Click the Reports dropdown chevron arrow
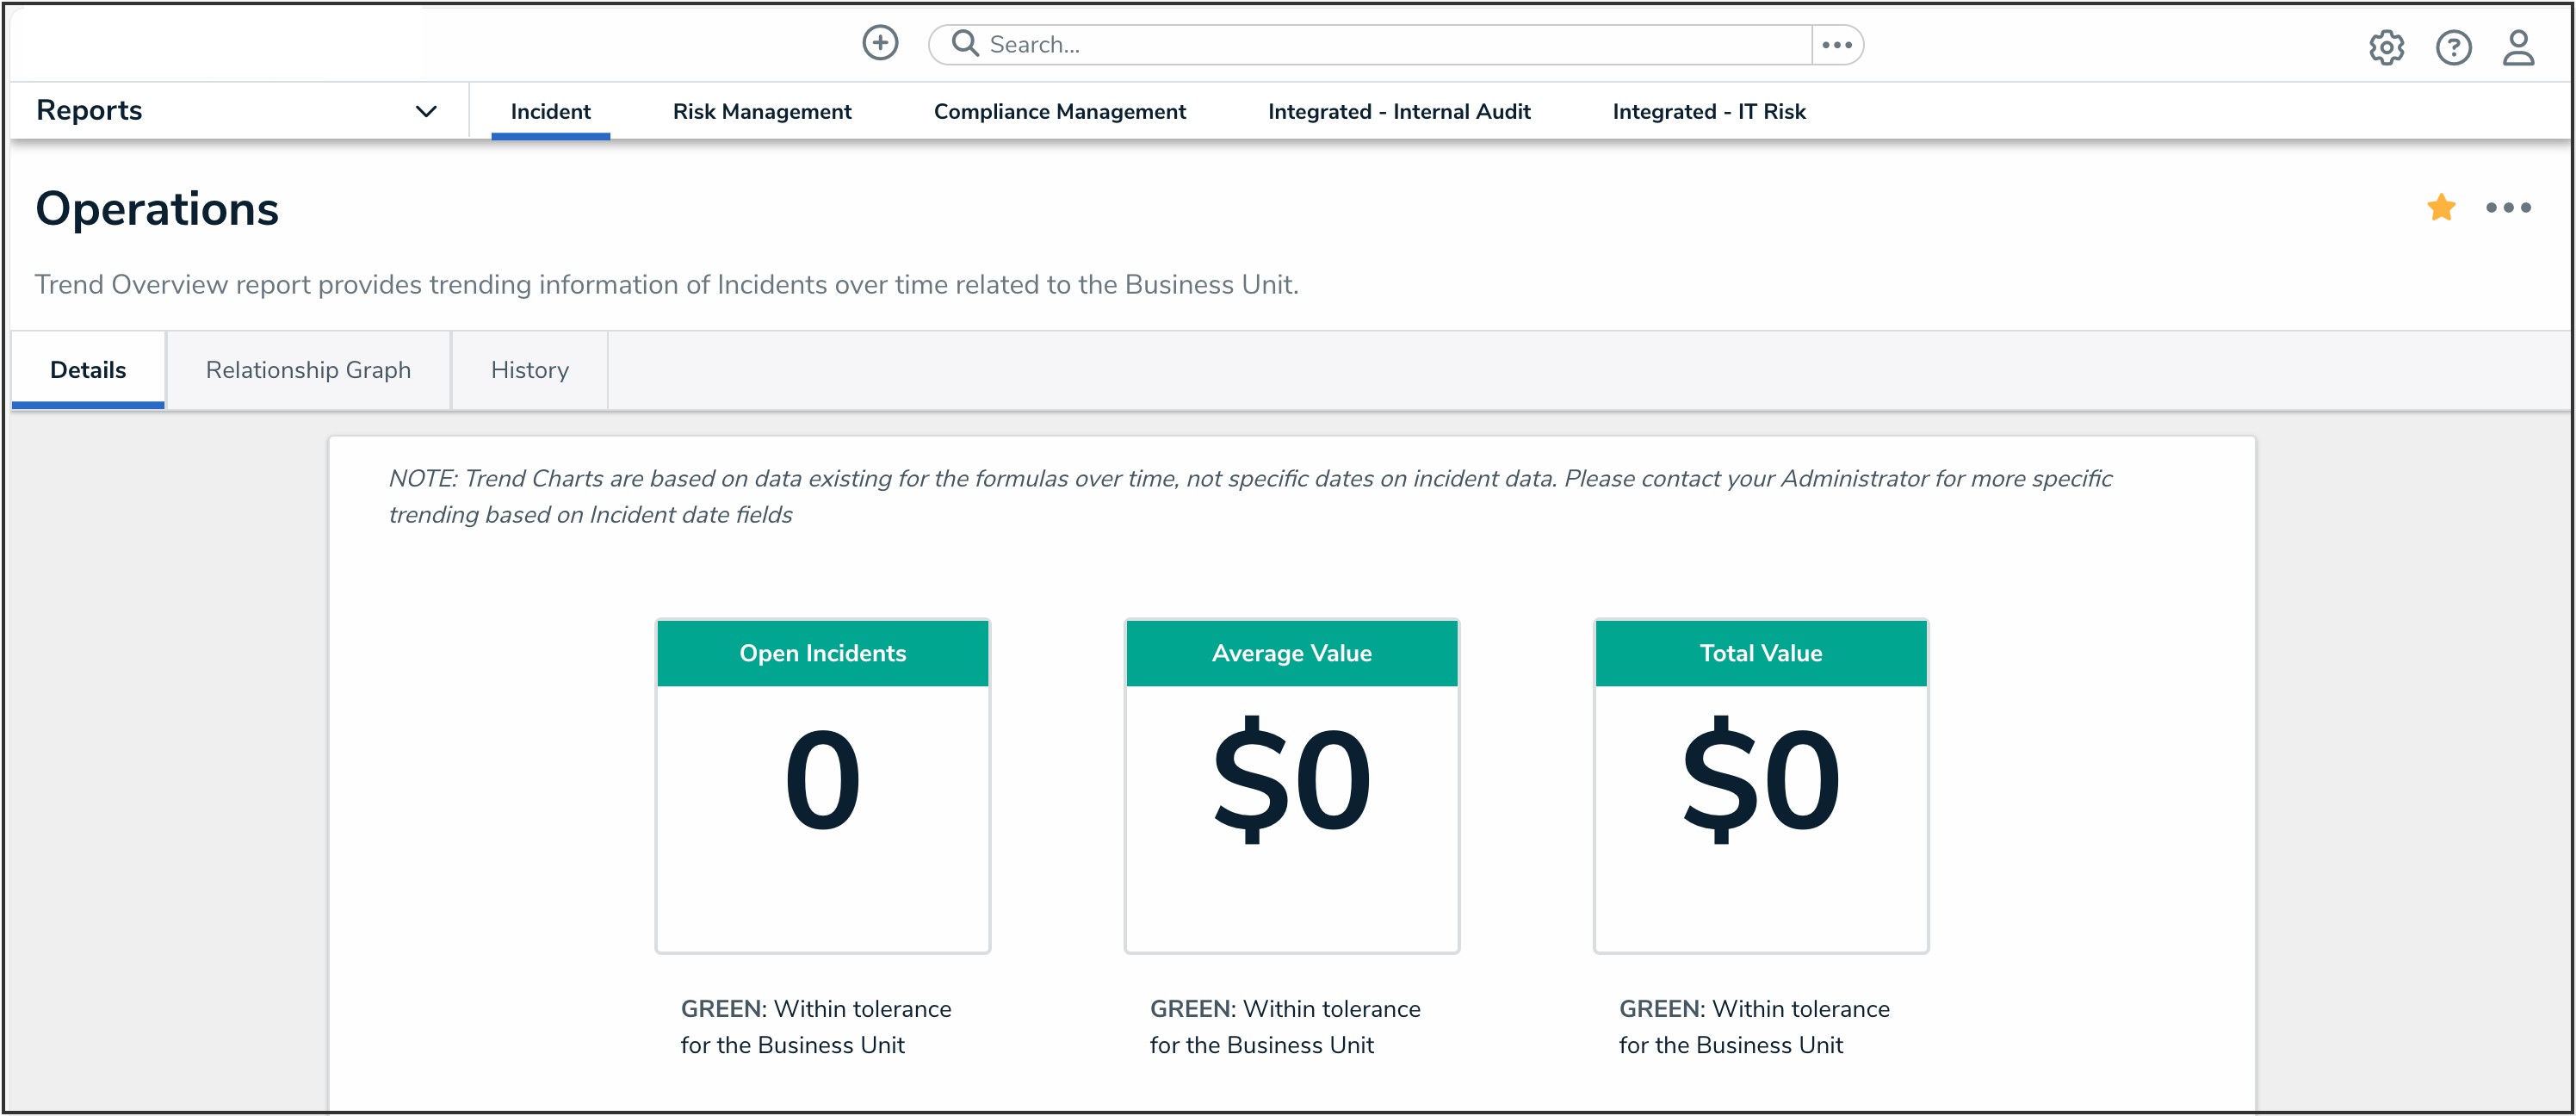This screenshot has height=1116, width=2576. (x=426, y=111)
